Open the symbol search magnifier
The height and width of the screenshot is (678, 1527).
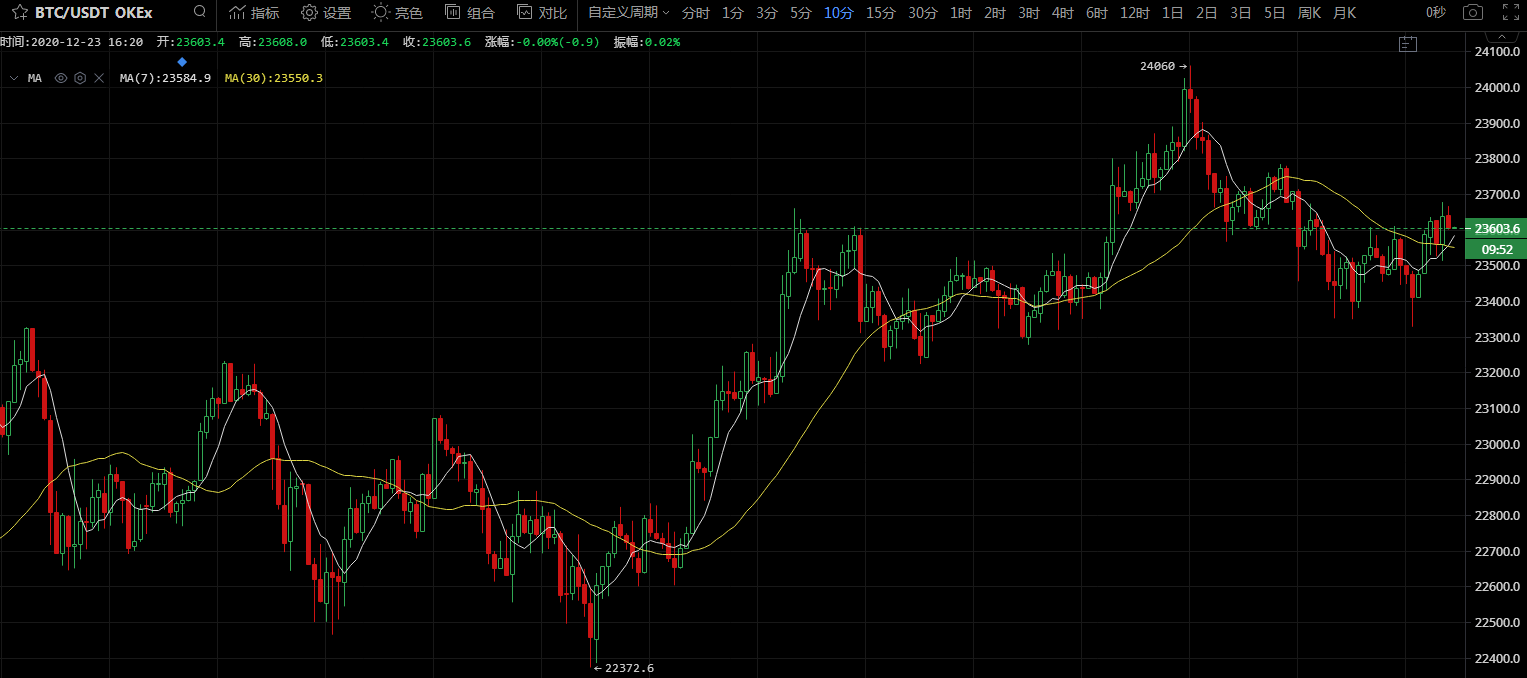click(x=200, y=12)
